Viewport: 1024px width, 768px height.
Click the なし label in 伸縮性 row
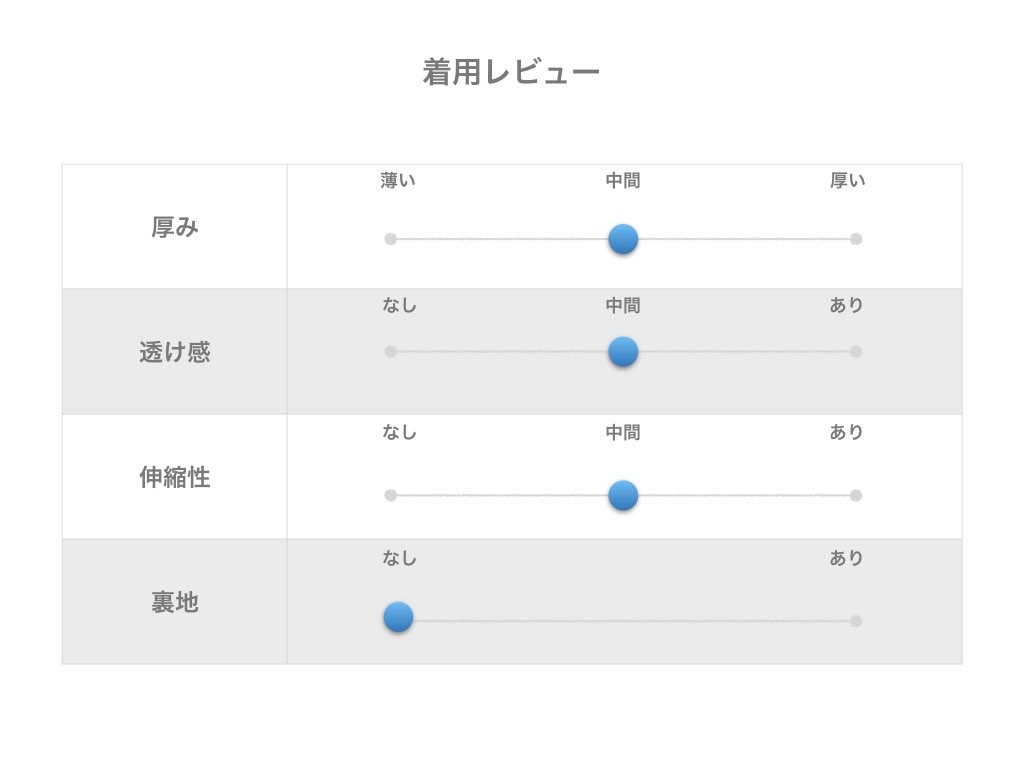[x=399, y=433]
